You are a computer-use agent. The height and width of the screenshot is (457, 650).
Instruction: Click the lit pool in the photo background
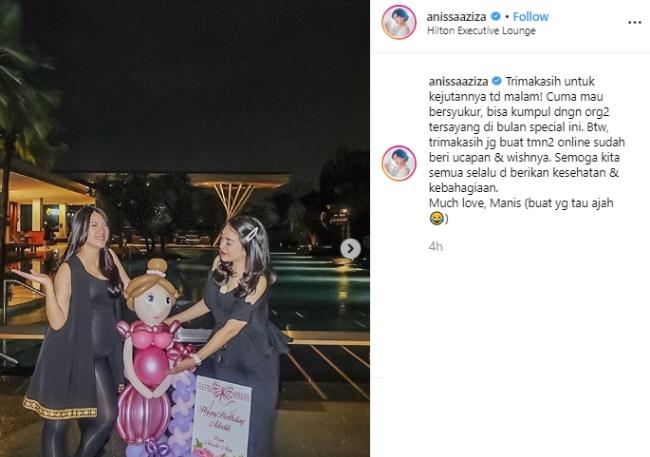(x=315, y=286)
